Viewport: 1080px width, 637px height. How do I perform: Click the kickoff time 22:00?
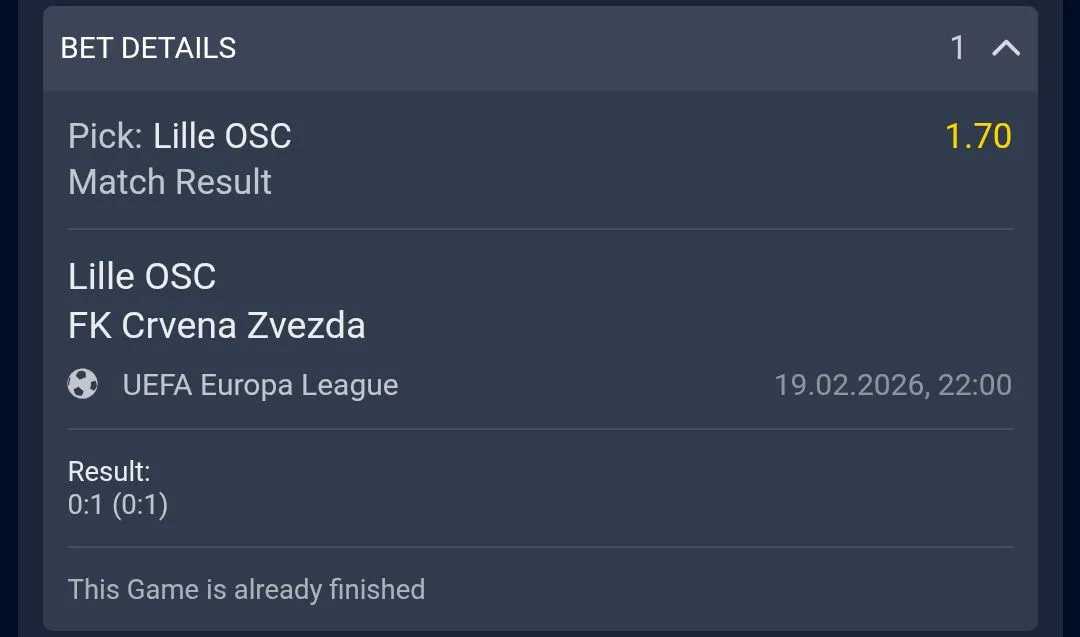pyautogui.click(x=974, y=385)
